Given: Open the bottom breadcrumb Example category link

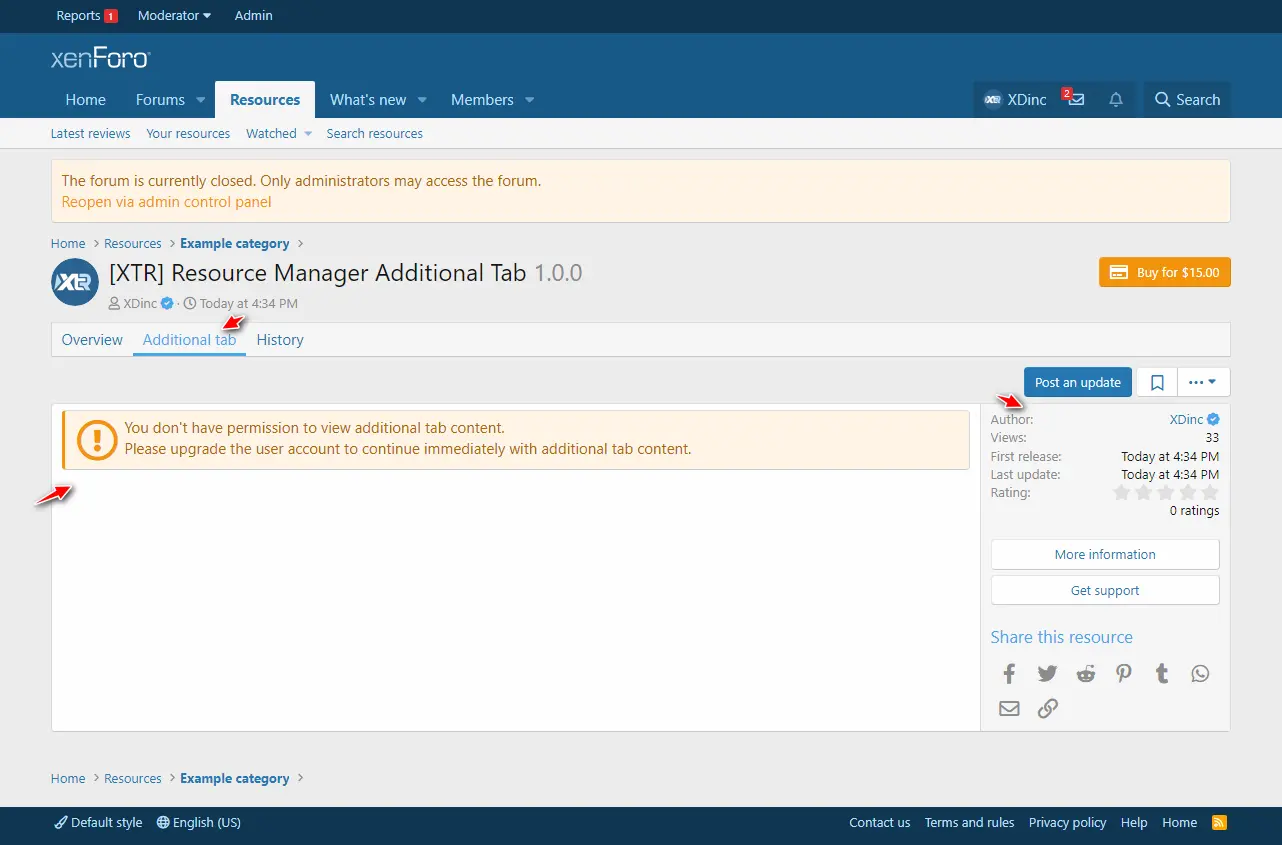Looking at the screenshot, I should [235, 778].
